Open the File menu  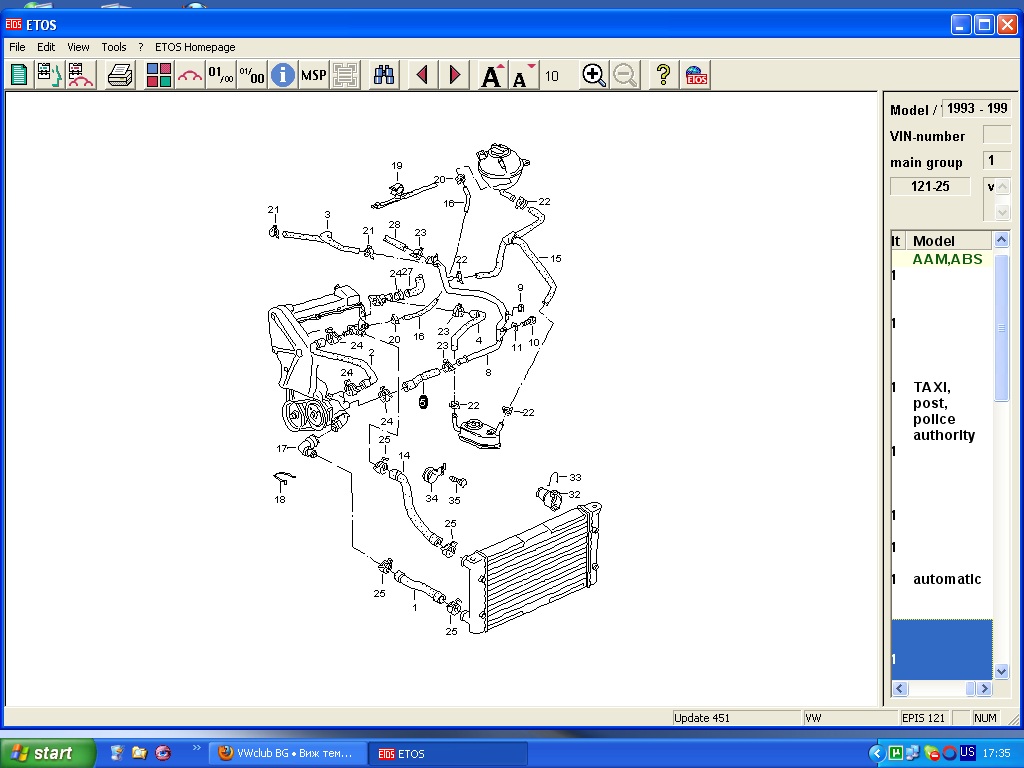[17, 47]
